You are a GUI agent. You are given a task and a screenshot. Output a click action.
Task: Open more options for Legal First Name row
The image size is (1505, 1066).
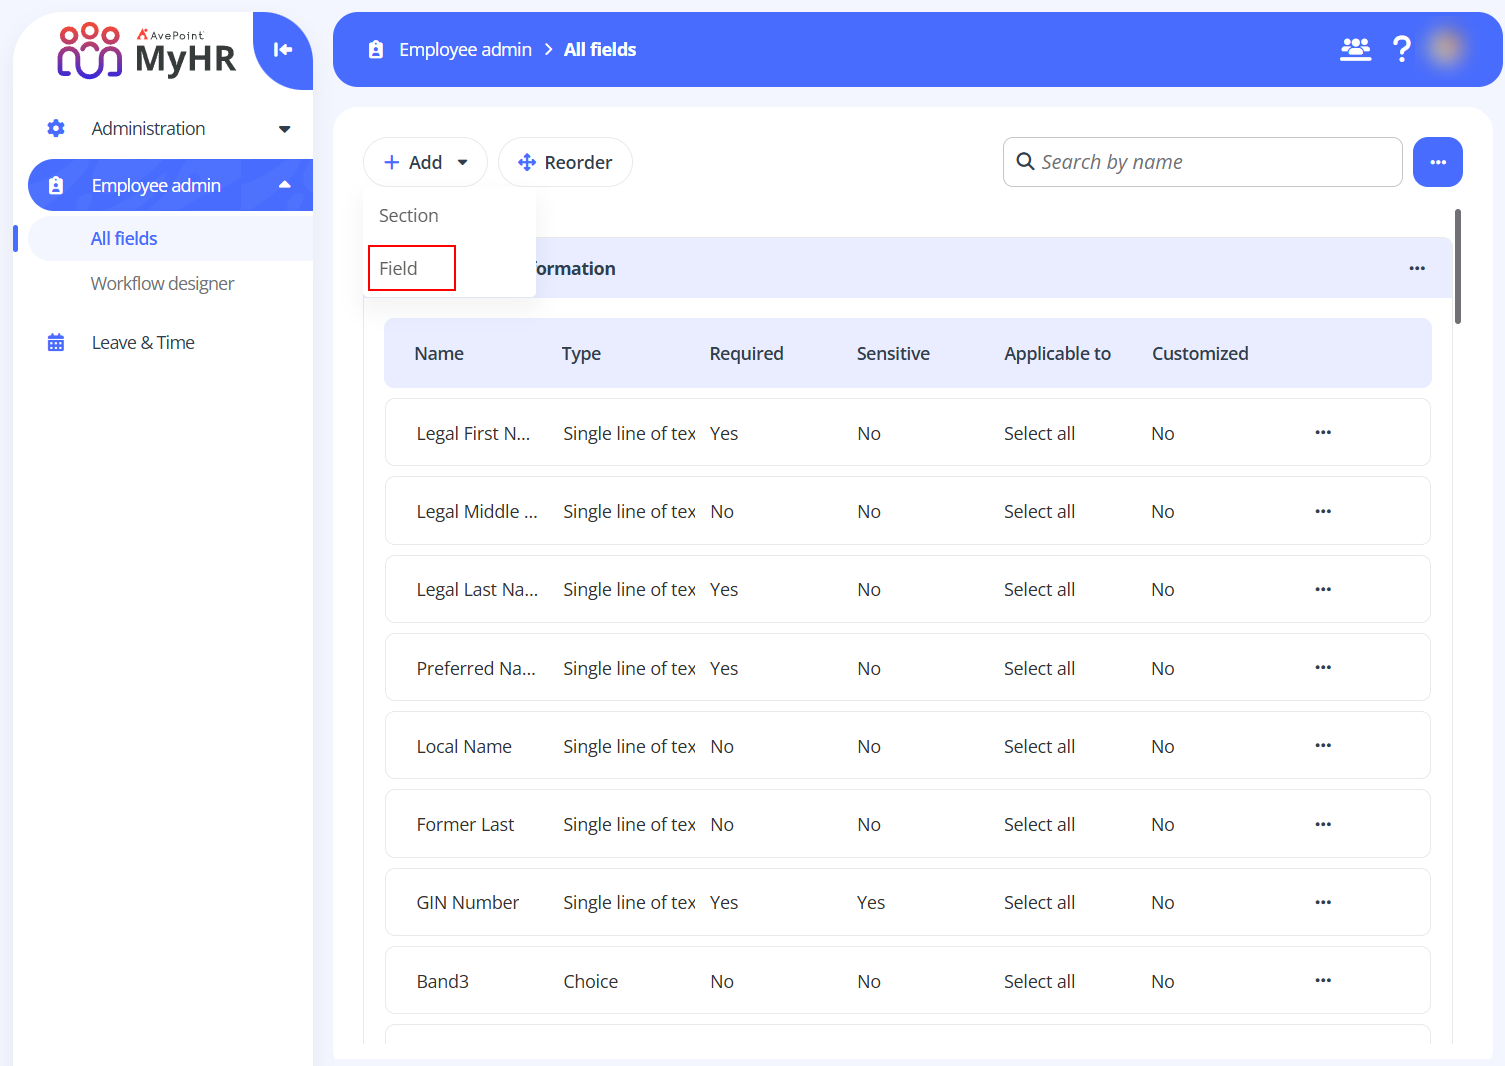[1323, 433]
